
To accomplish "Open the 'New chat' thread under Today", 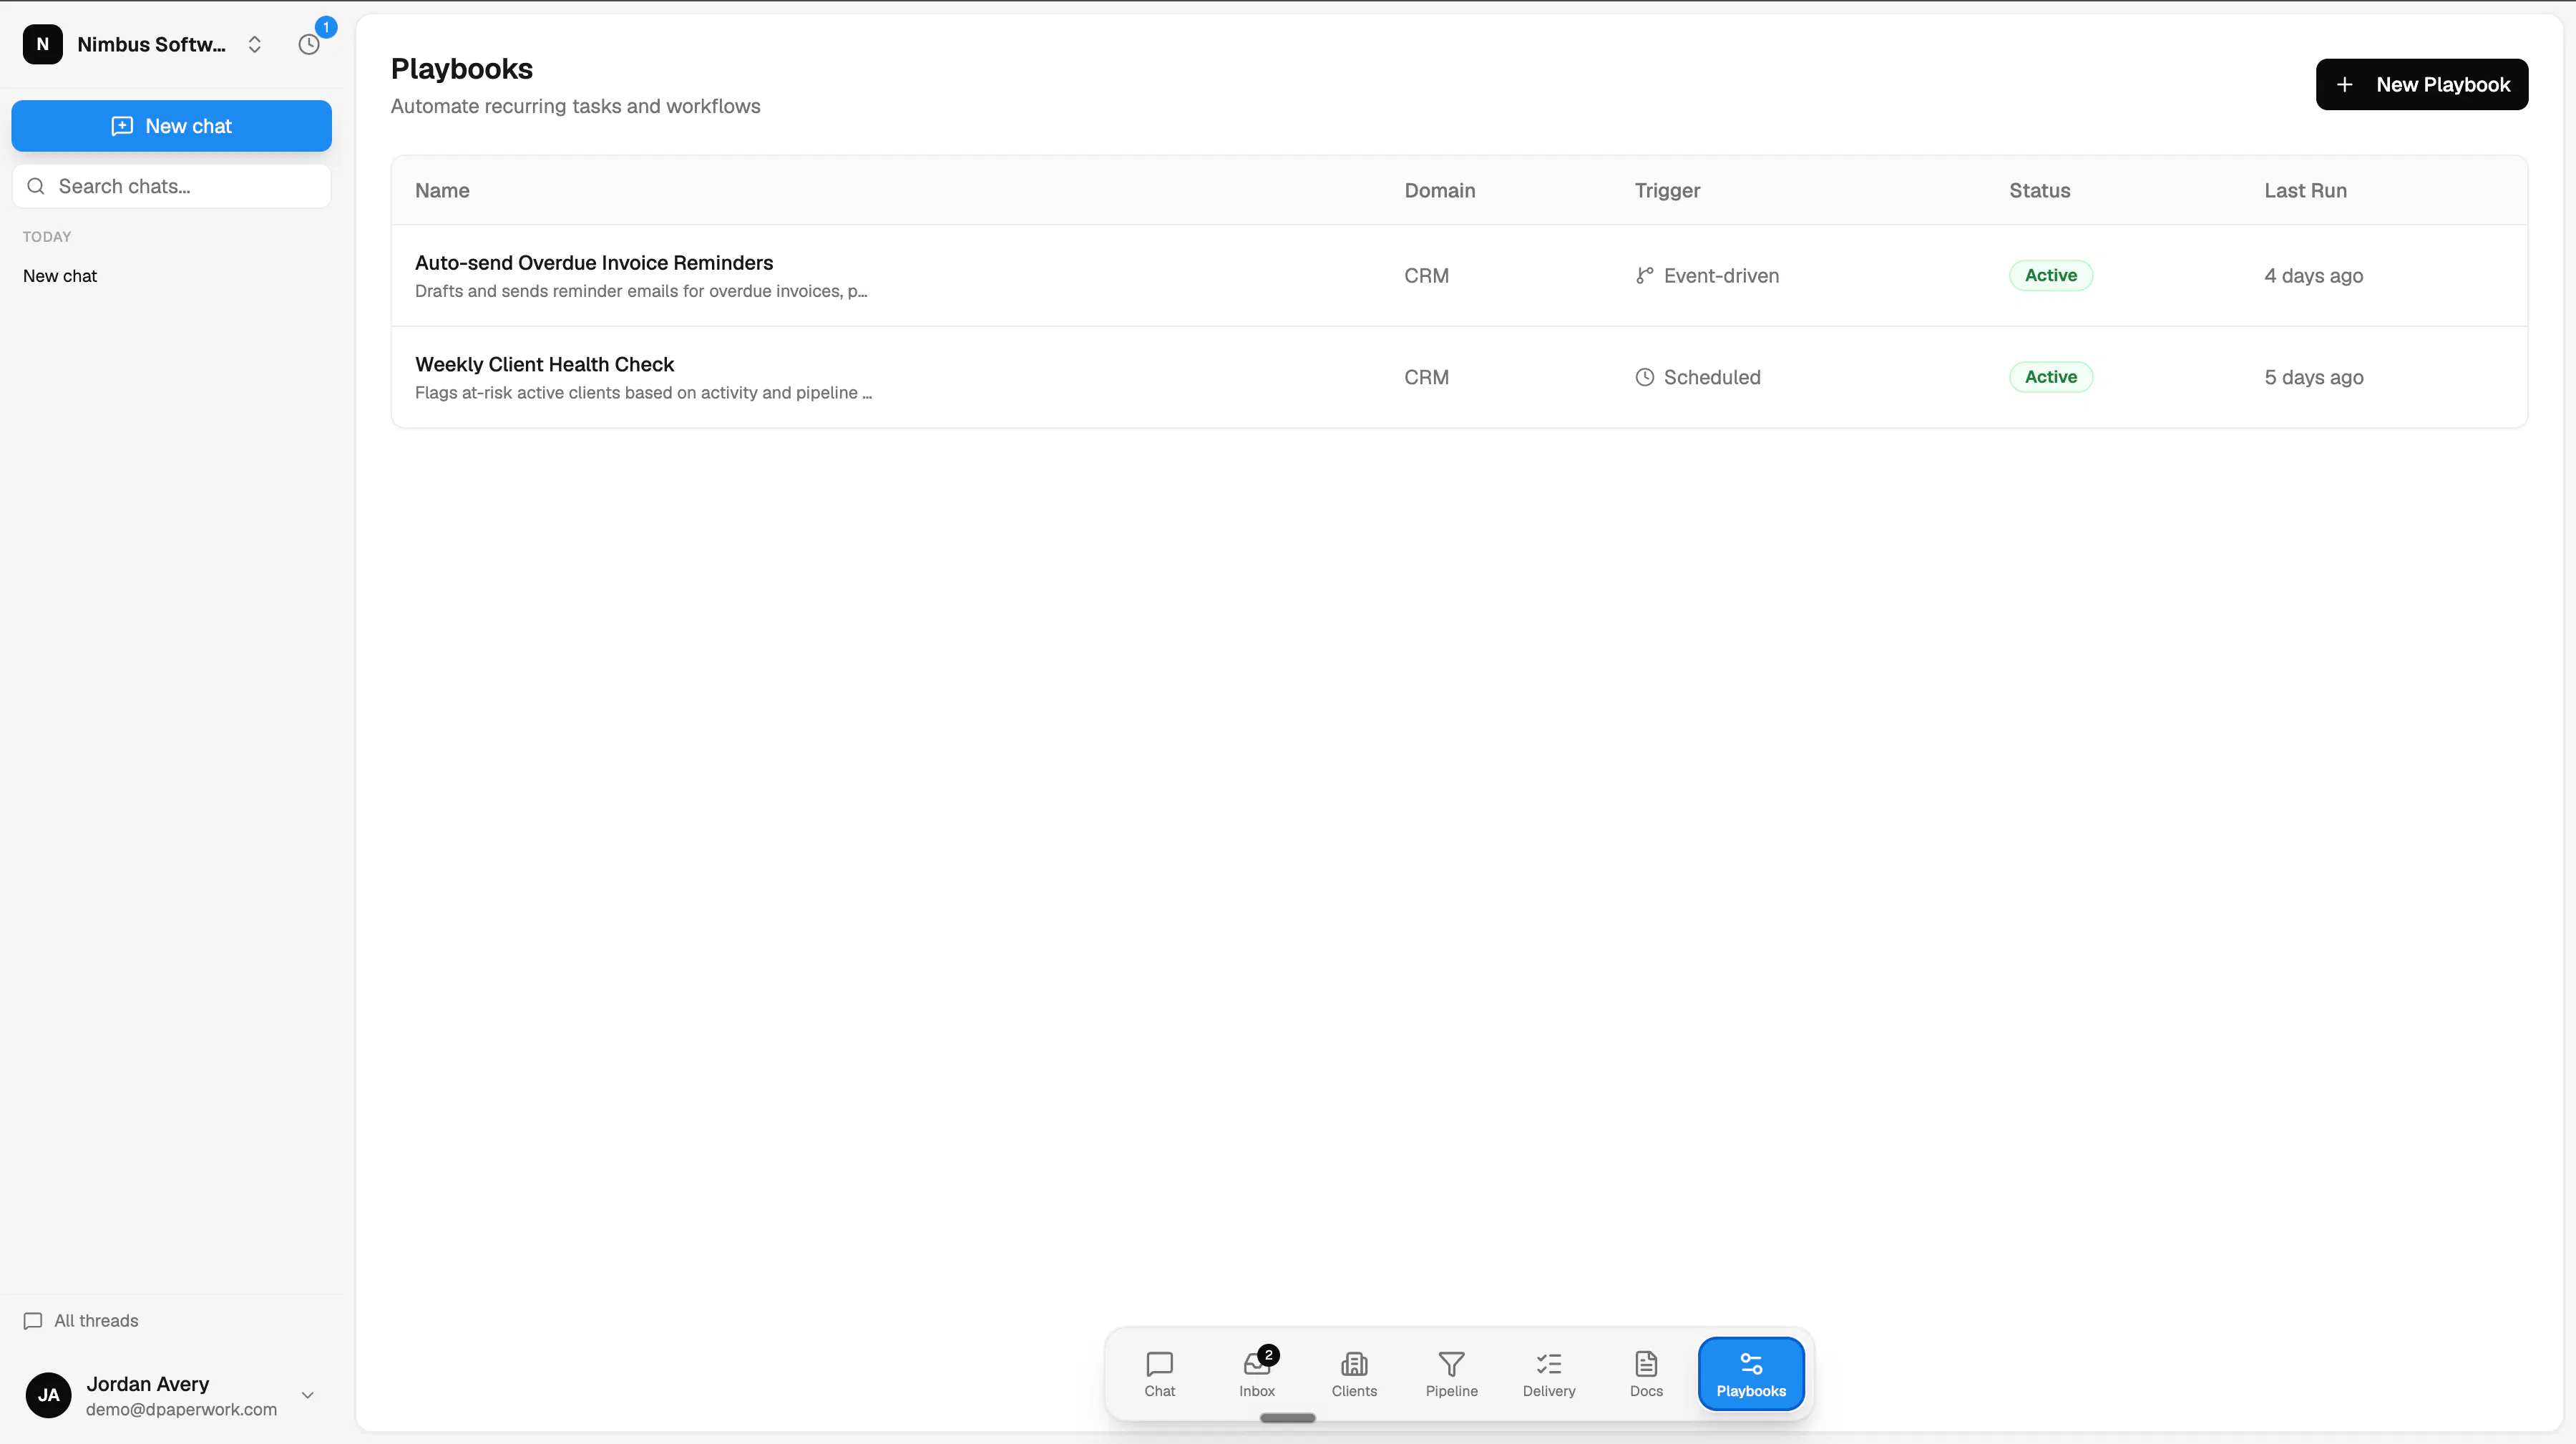I will pyautogui.click(x=60, y=276).
